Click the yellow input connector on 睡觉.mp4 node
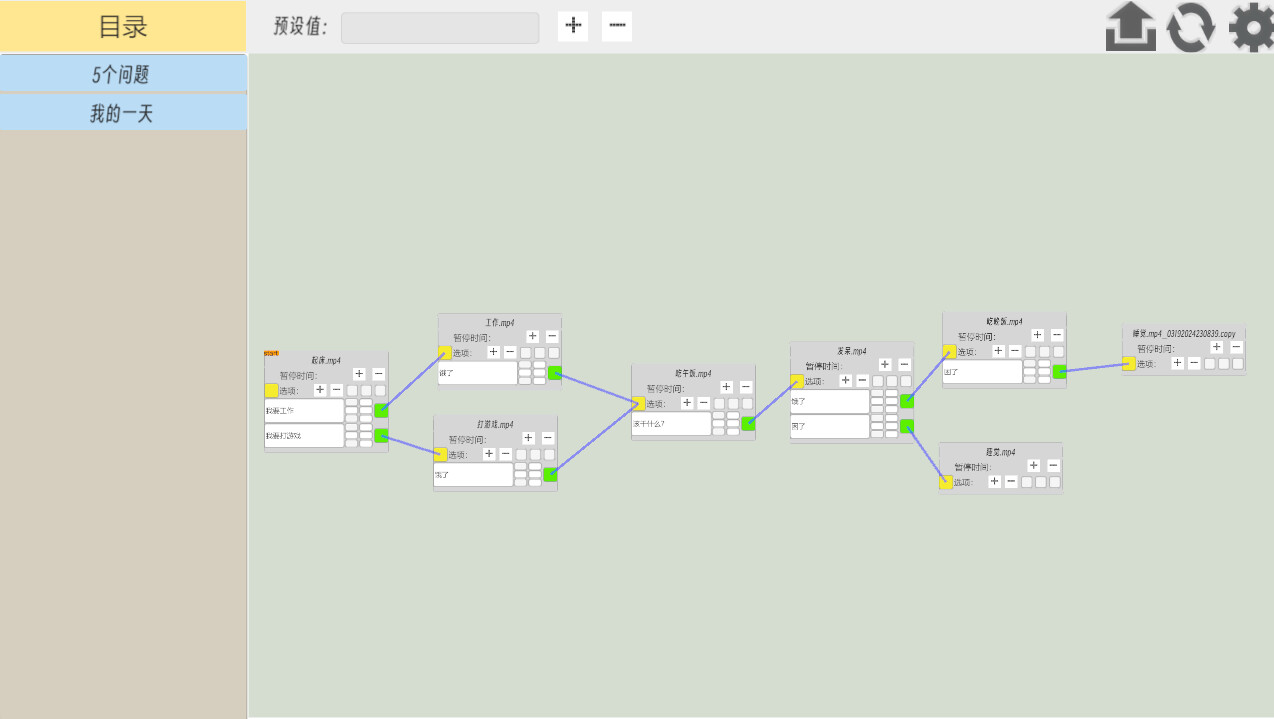The width and height of the screenshot is (1274, 719). click(x=947, y=482)
